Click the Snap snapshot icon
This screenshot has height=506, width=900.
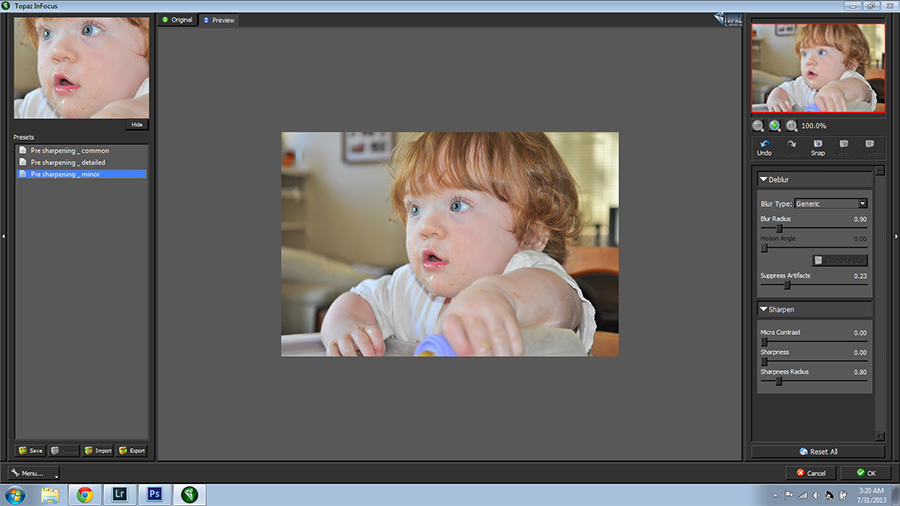point(817,144)
